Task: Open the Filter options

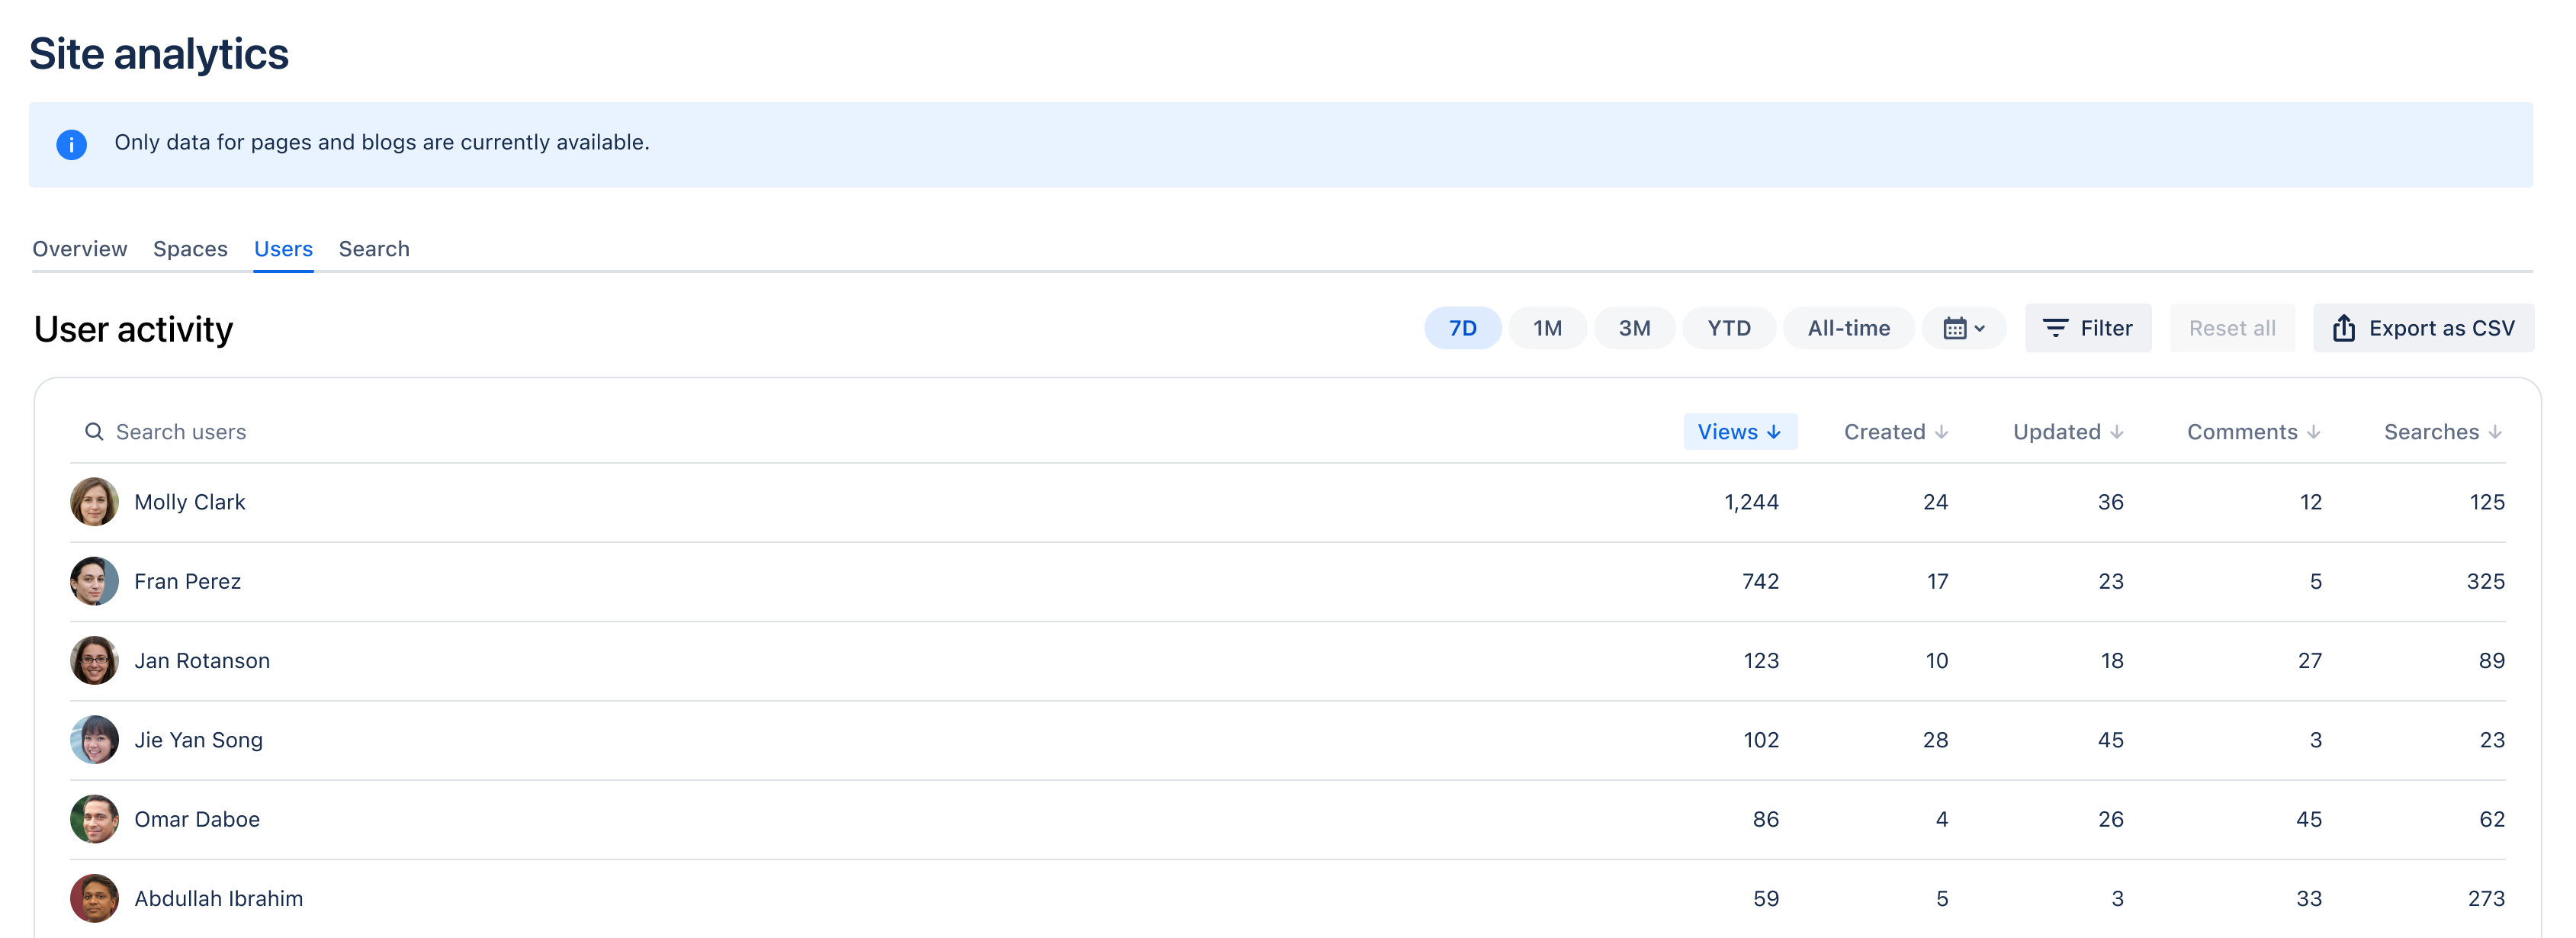Action: pos(2088,328)
